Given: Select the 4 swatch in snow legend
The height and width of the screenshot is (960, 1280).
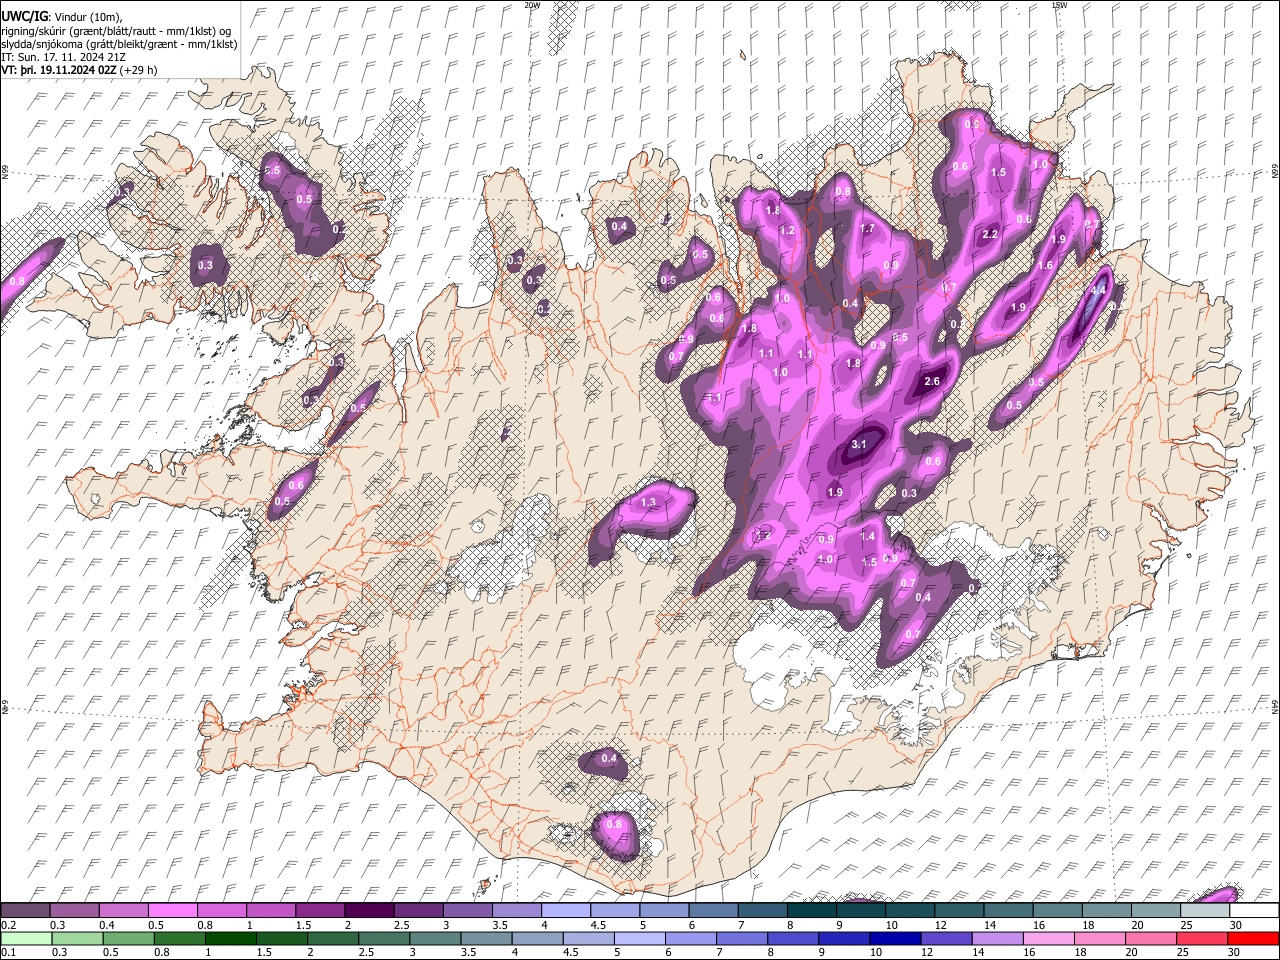Looking at the screenshot, I should coord(565,911).
